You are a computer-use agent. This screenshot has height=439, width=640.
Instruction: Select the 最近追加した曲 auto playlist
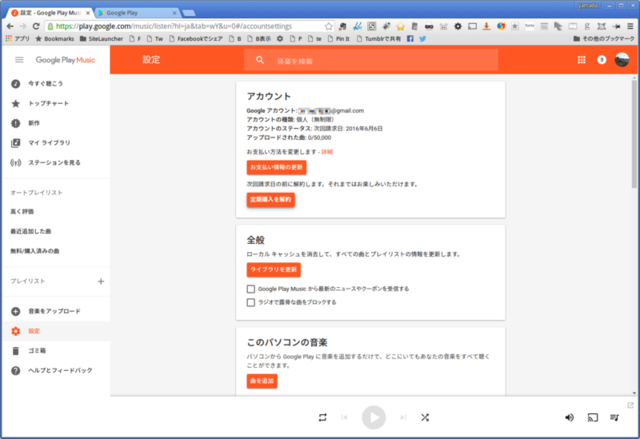[56, 231]
